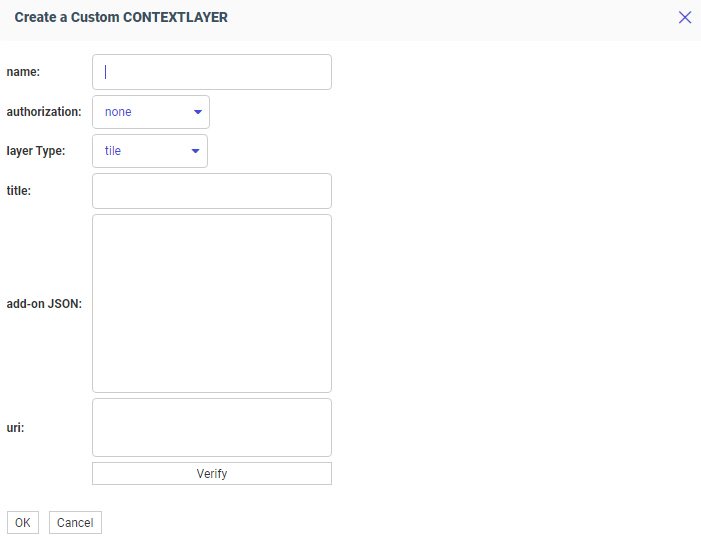Viewport: 701px width, 543px height.
Task: Click the authorization dropdown arrow
Action: tap(198, 112)
